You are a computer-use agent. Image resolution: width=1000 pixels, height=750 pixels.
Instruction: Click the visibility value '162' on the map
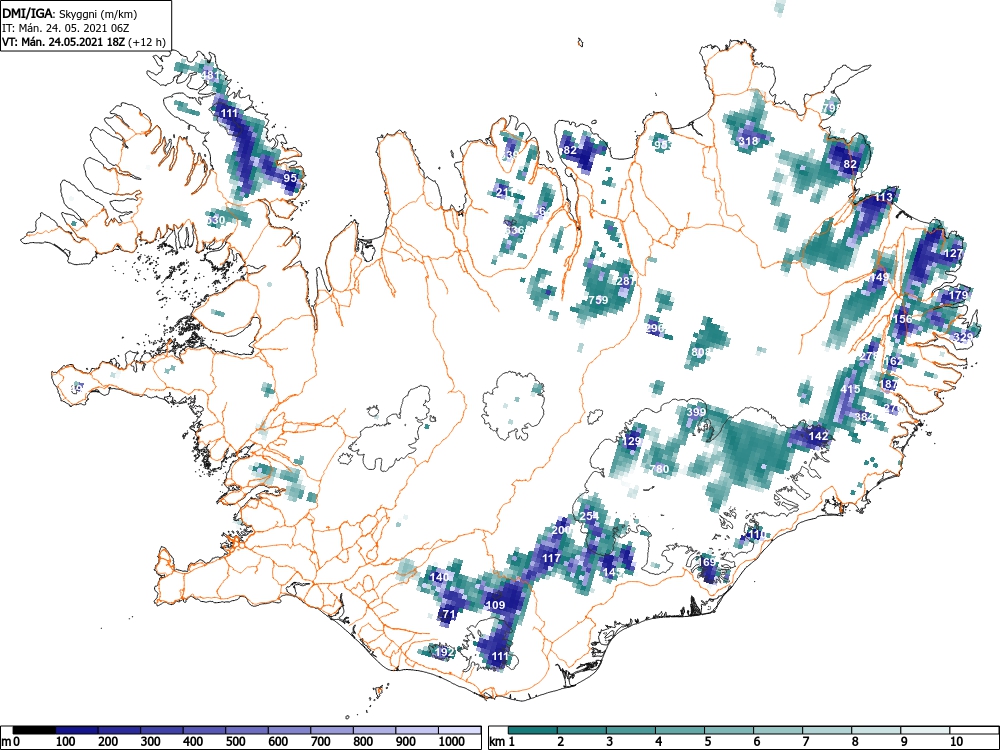pos(894,362)
